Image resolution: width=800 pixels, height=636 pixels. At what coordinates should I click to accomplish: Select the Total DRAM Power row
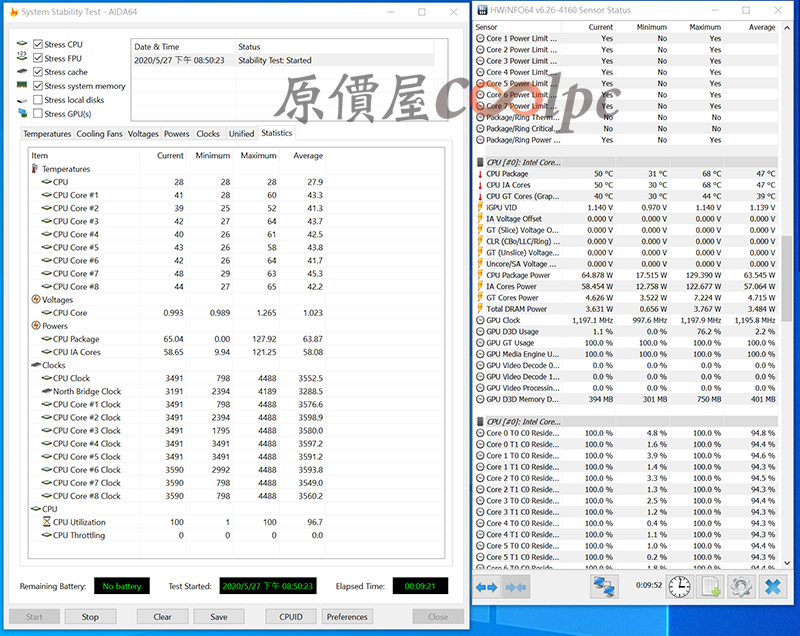tap(627, 309)
